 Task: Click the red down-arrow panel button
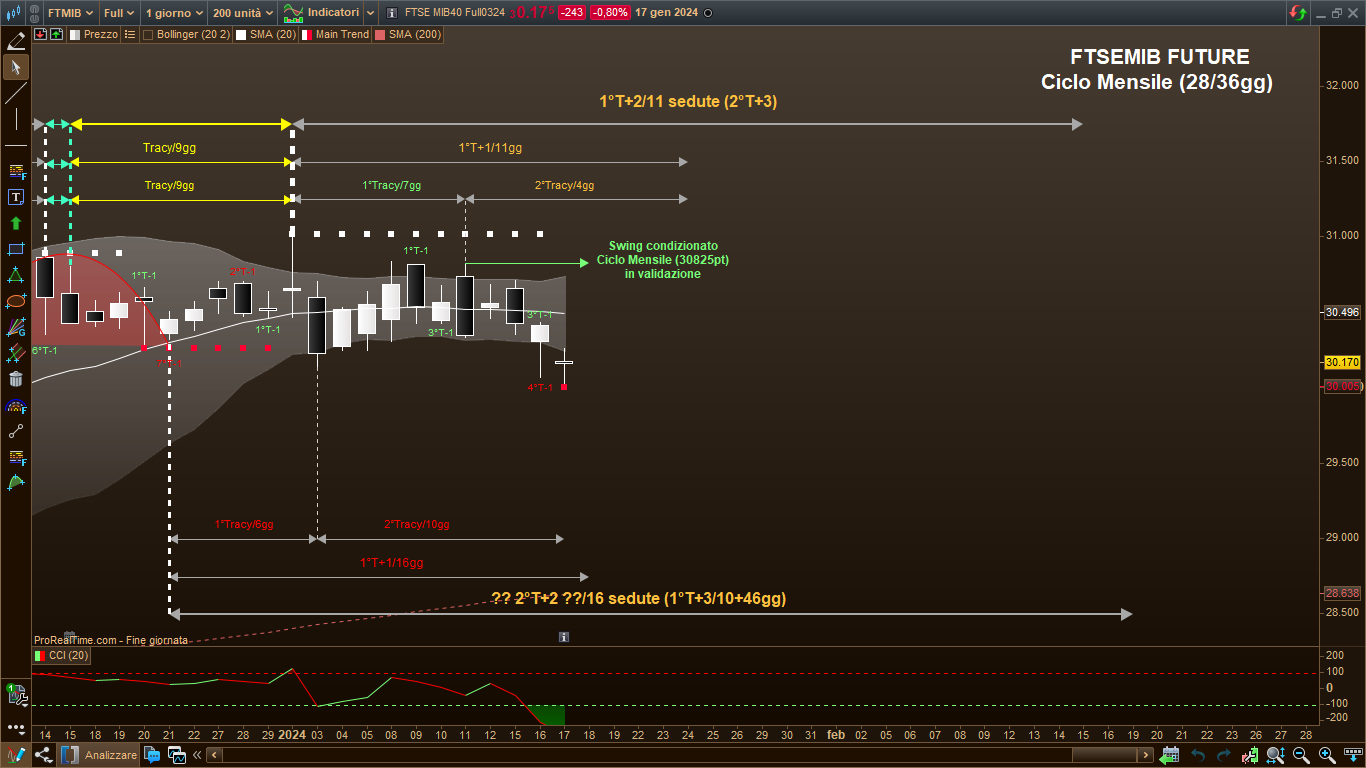(x=41, y=34)
